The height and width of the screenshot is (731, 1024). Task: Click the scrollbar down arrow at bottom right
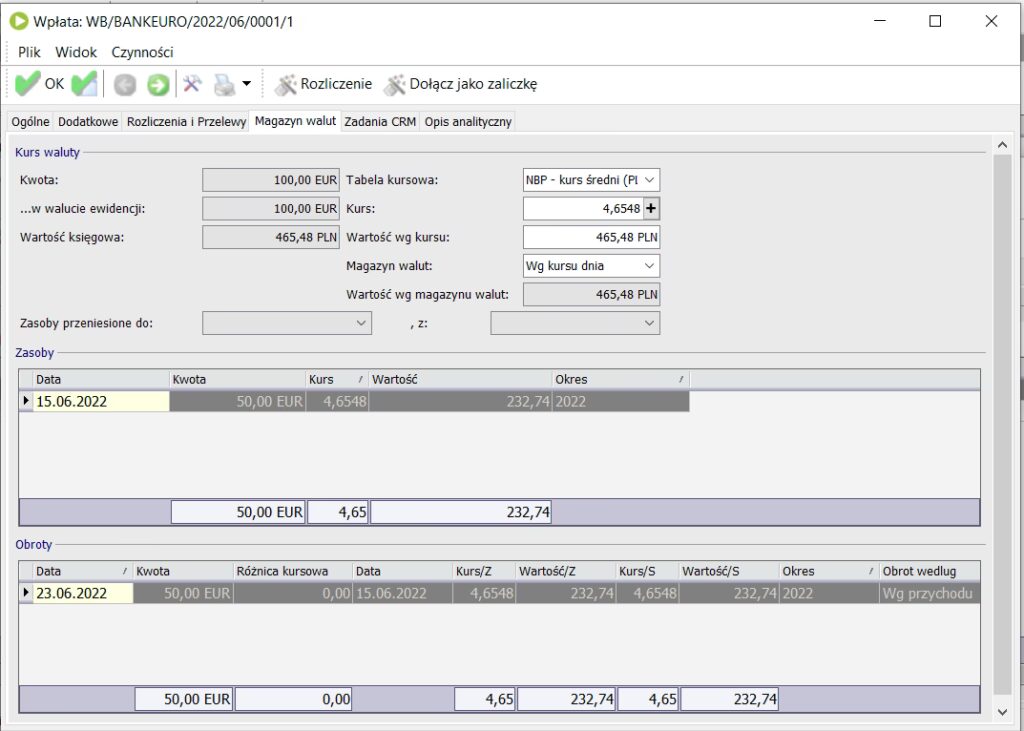1003,710
